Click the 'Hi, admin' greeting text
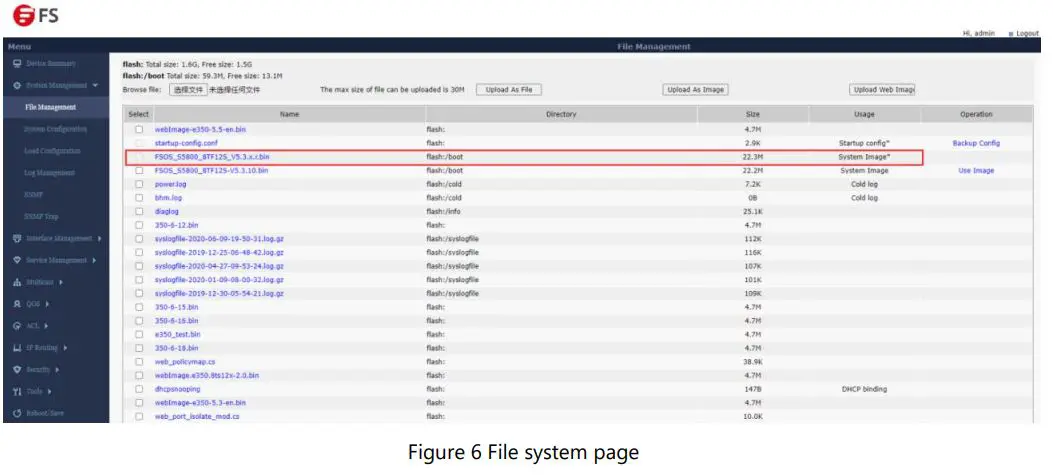 click(x=979, y=34)
